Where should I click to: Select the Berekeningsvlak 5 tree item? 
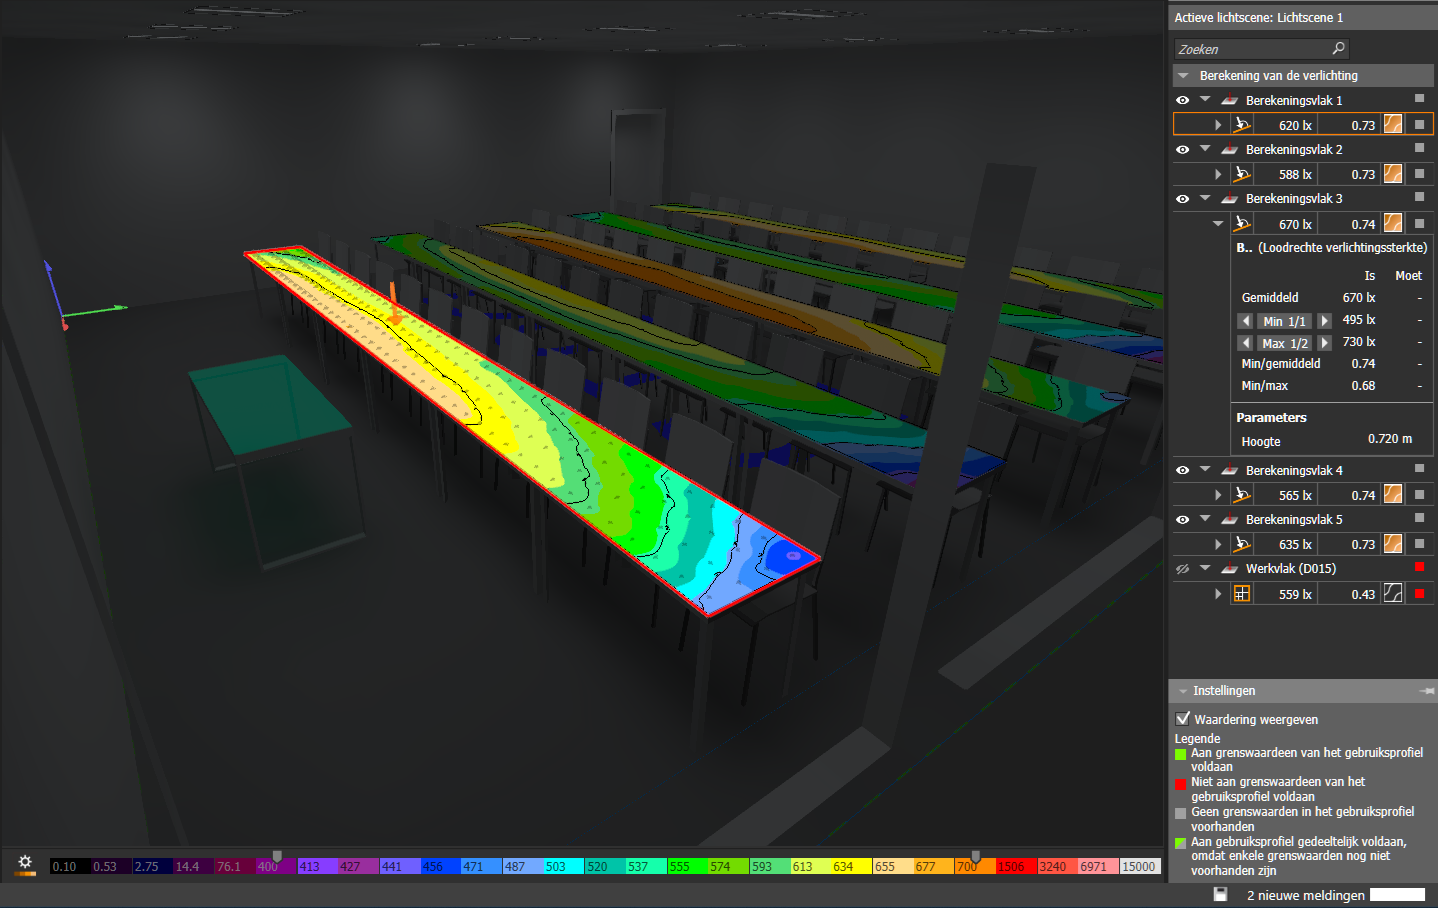[x=1293, y=519]
